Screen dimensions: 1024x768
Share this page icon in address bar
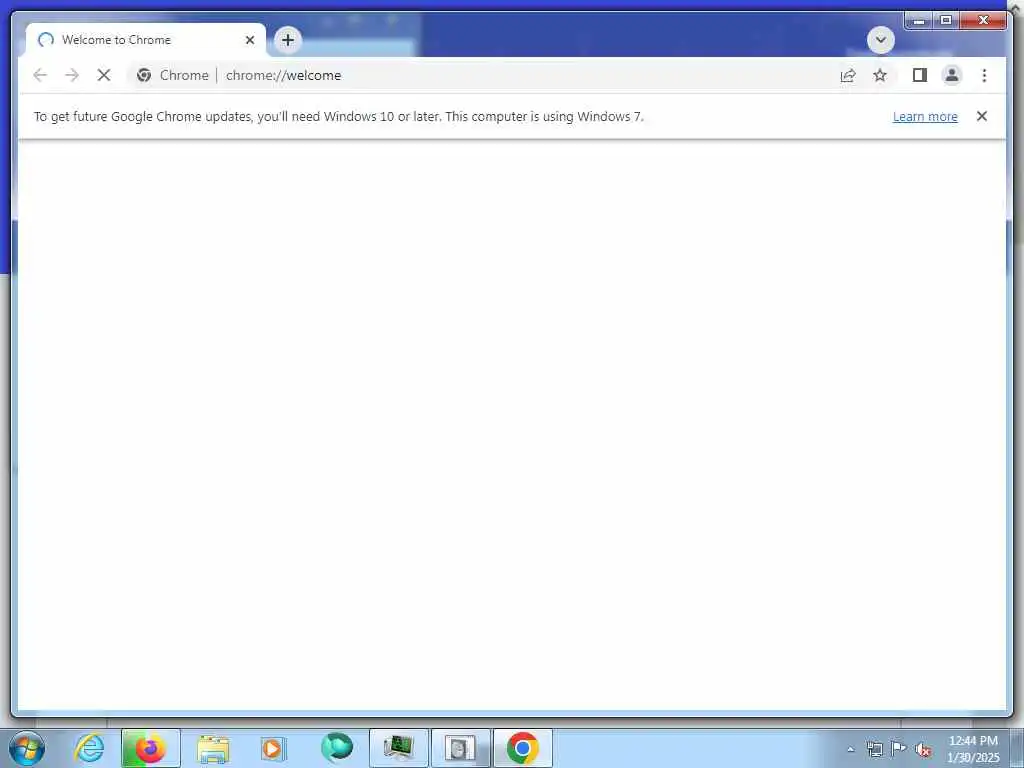(x=848, y=75)
